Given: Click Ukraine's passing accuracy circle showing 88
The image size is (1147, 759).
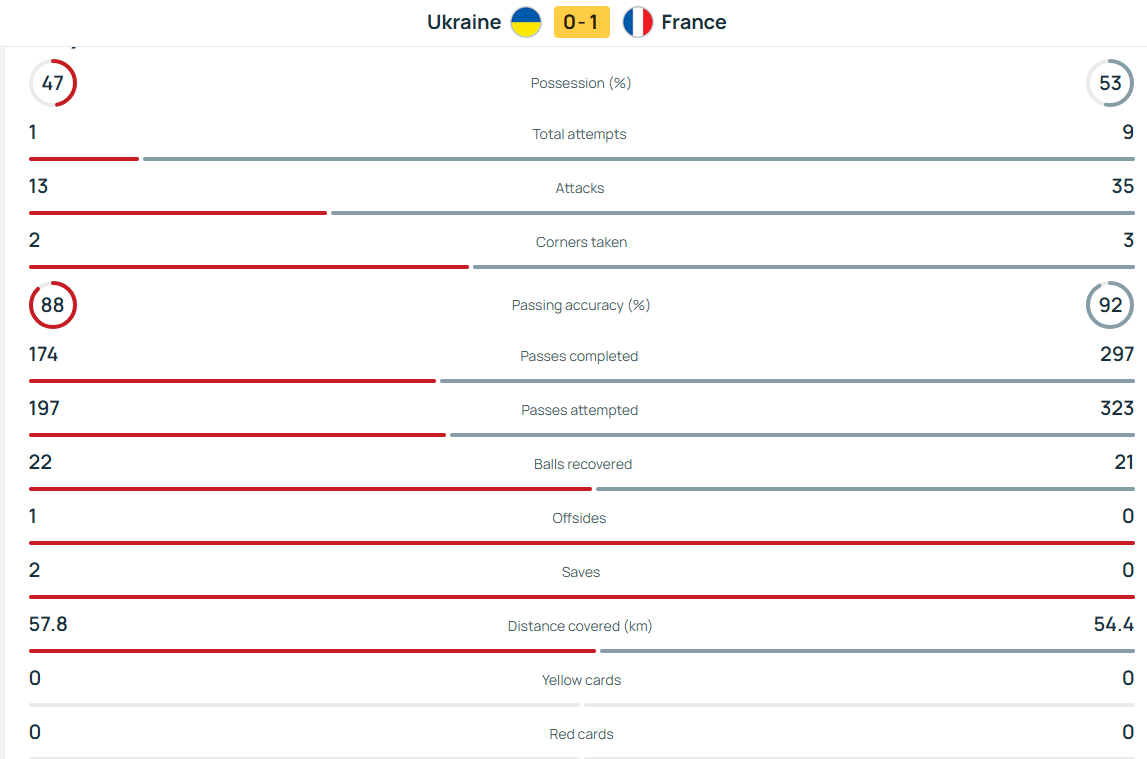Looking at the screenshot, I should point(53,305).
